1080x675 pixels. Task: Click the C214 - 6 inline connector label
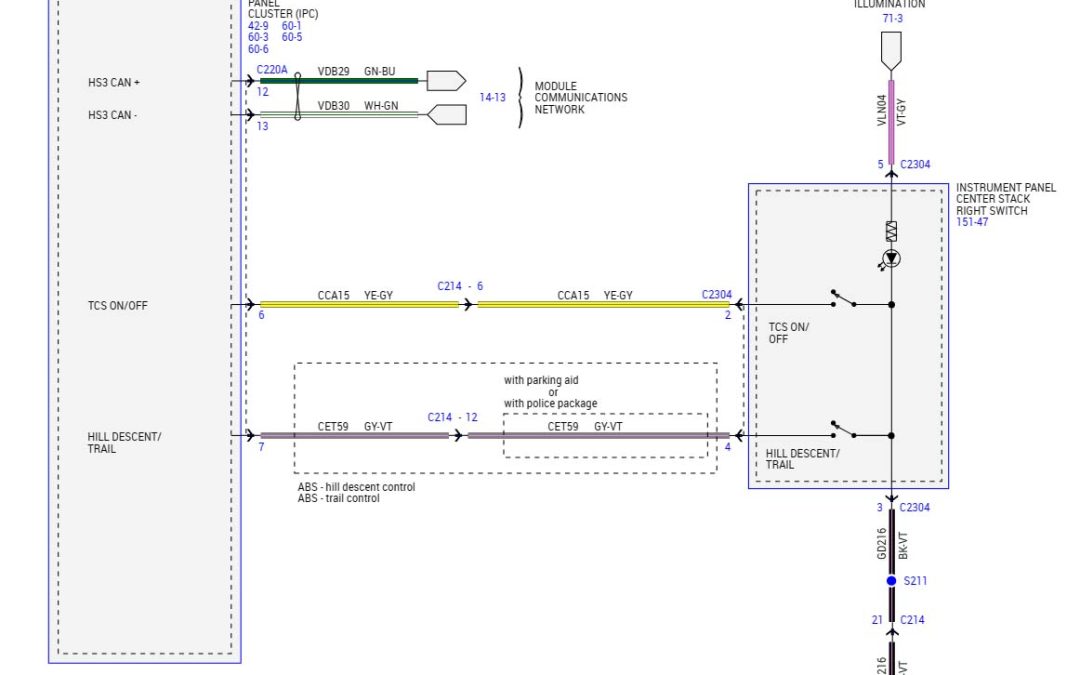(460, 286)
